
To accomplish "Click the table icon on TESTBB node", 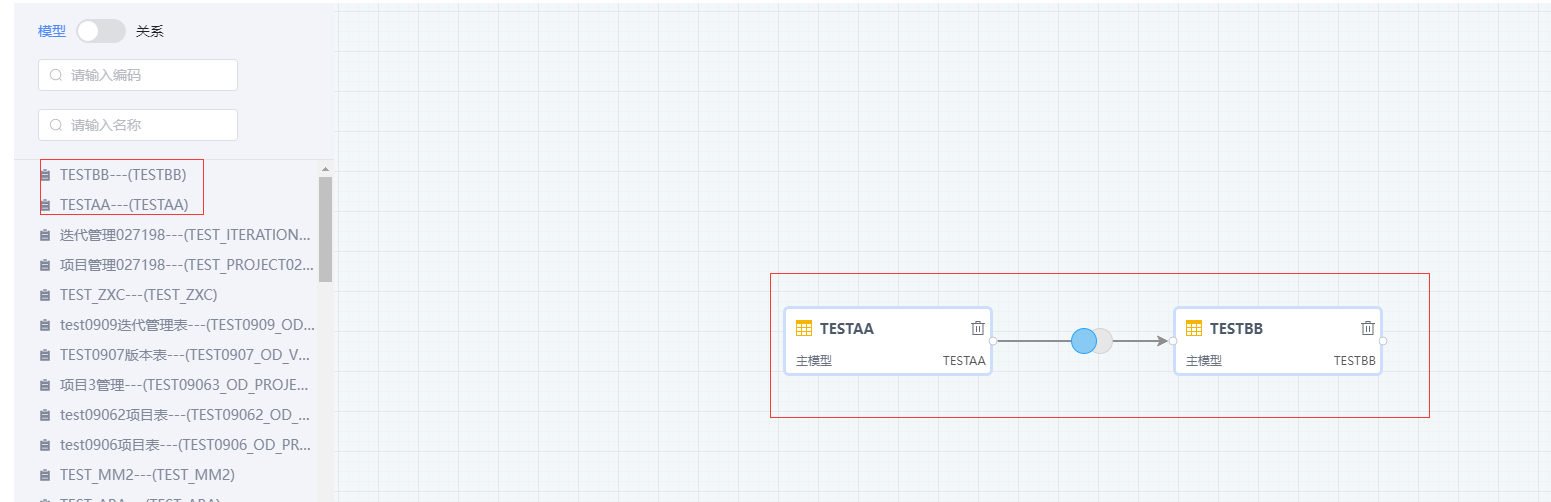I will tap(1194, 328).
